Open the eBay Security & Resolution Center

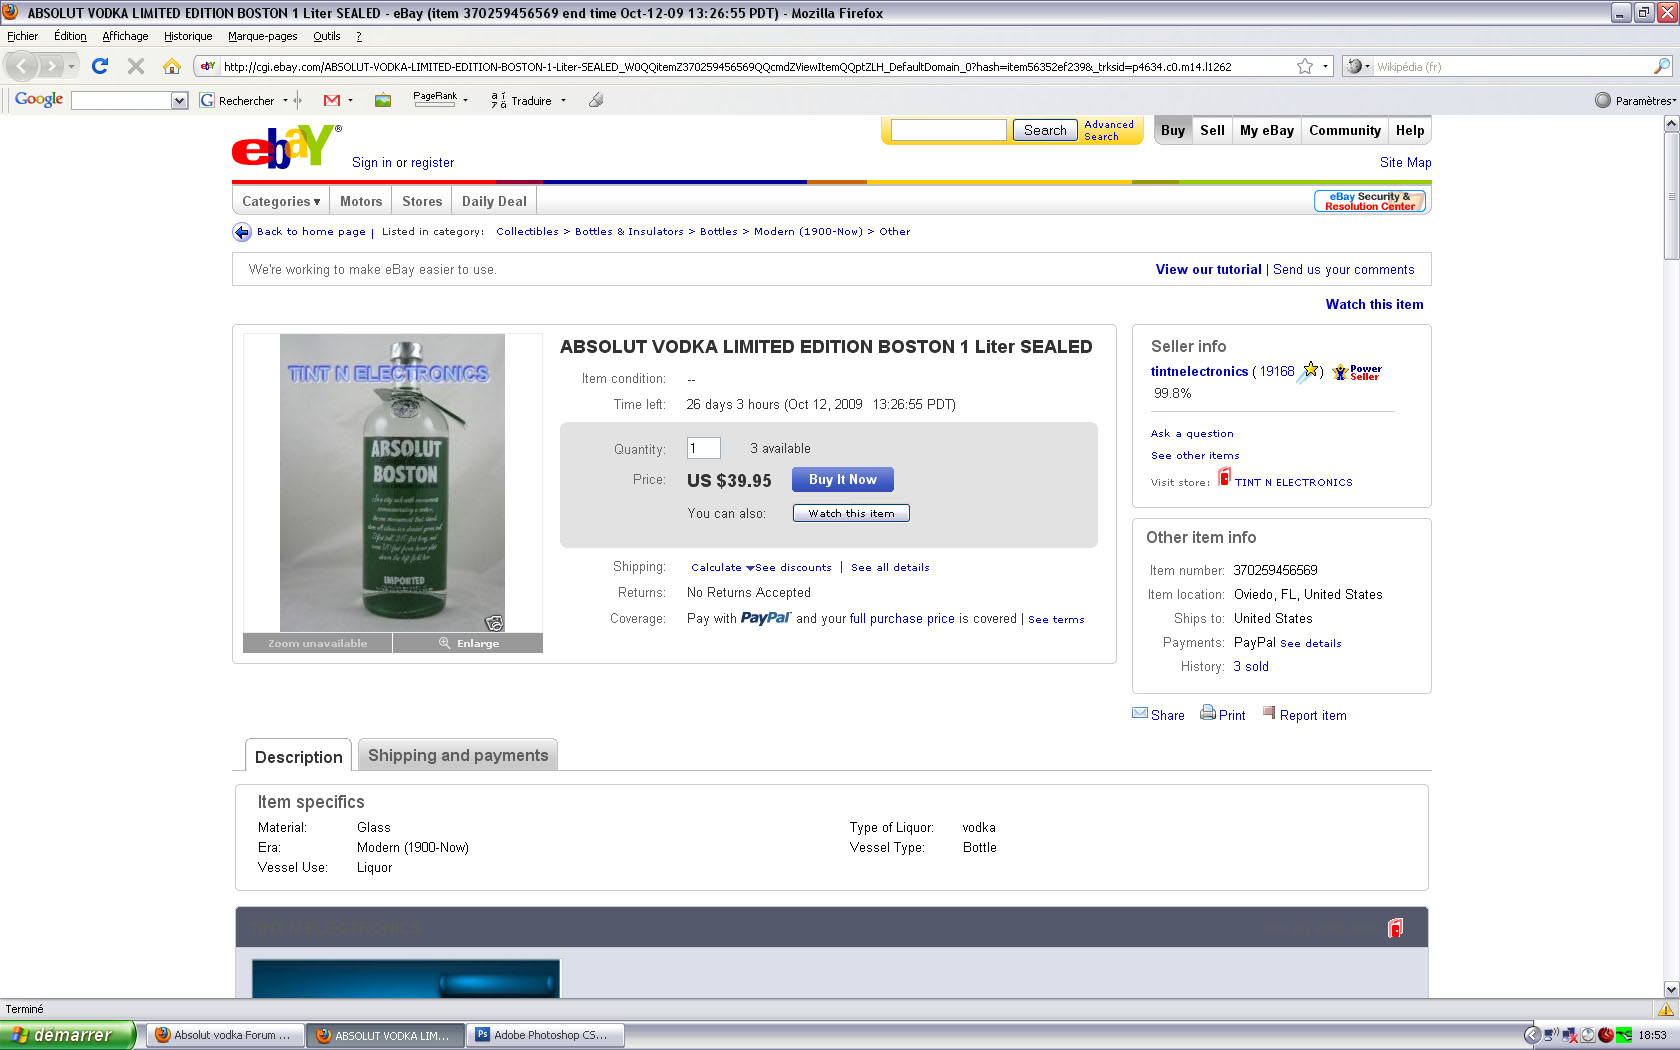click(x=1370, y=201)
